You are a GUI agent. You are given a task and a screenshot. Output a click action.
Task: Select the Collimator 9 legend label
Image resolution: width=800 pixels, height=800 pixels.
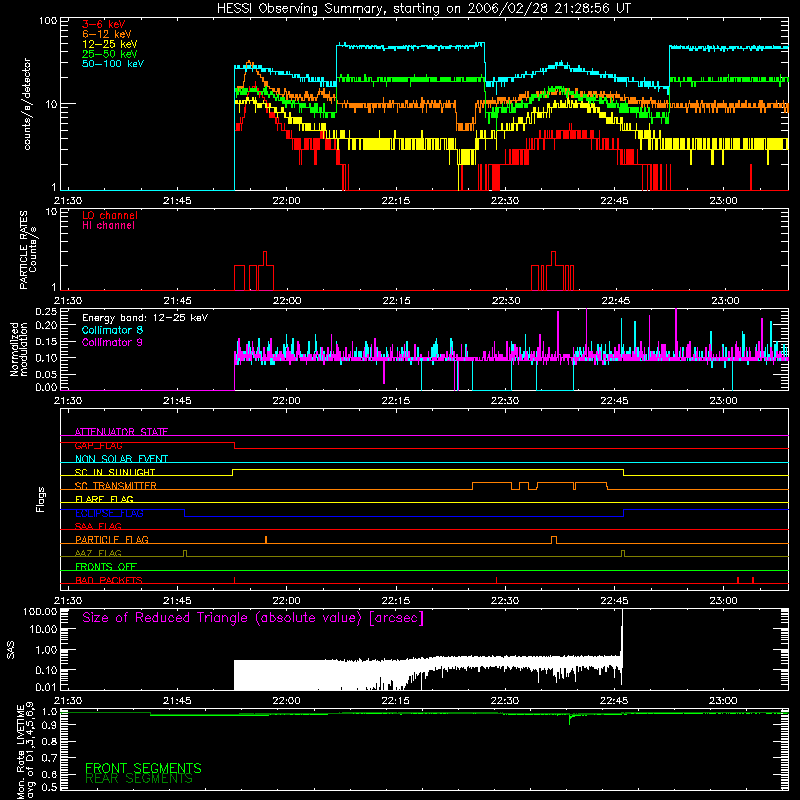click(x=112, y=342)
